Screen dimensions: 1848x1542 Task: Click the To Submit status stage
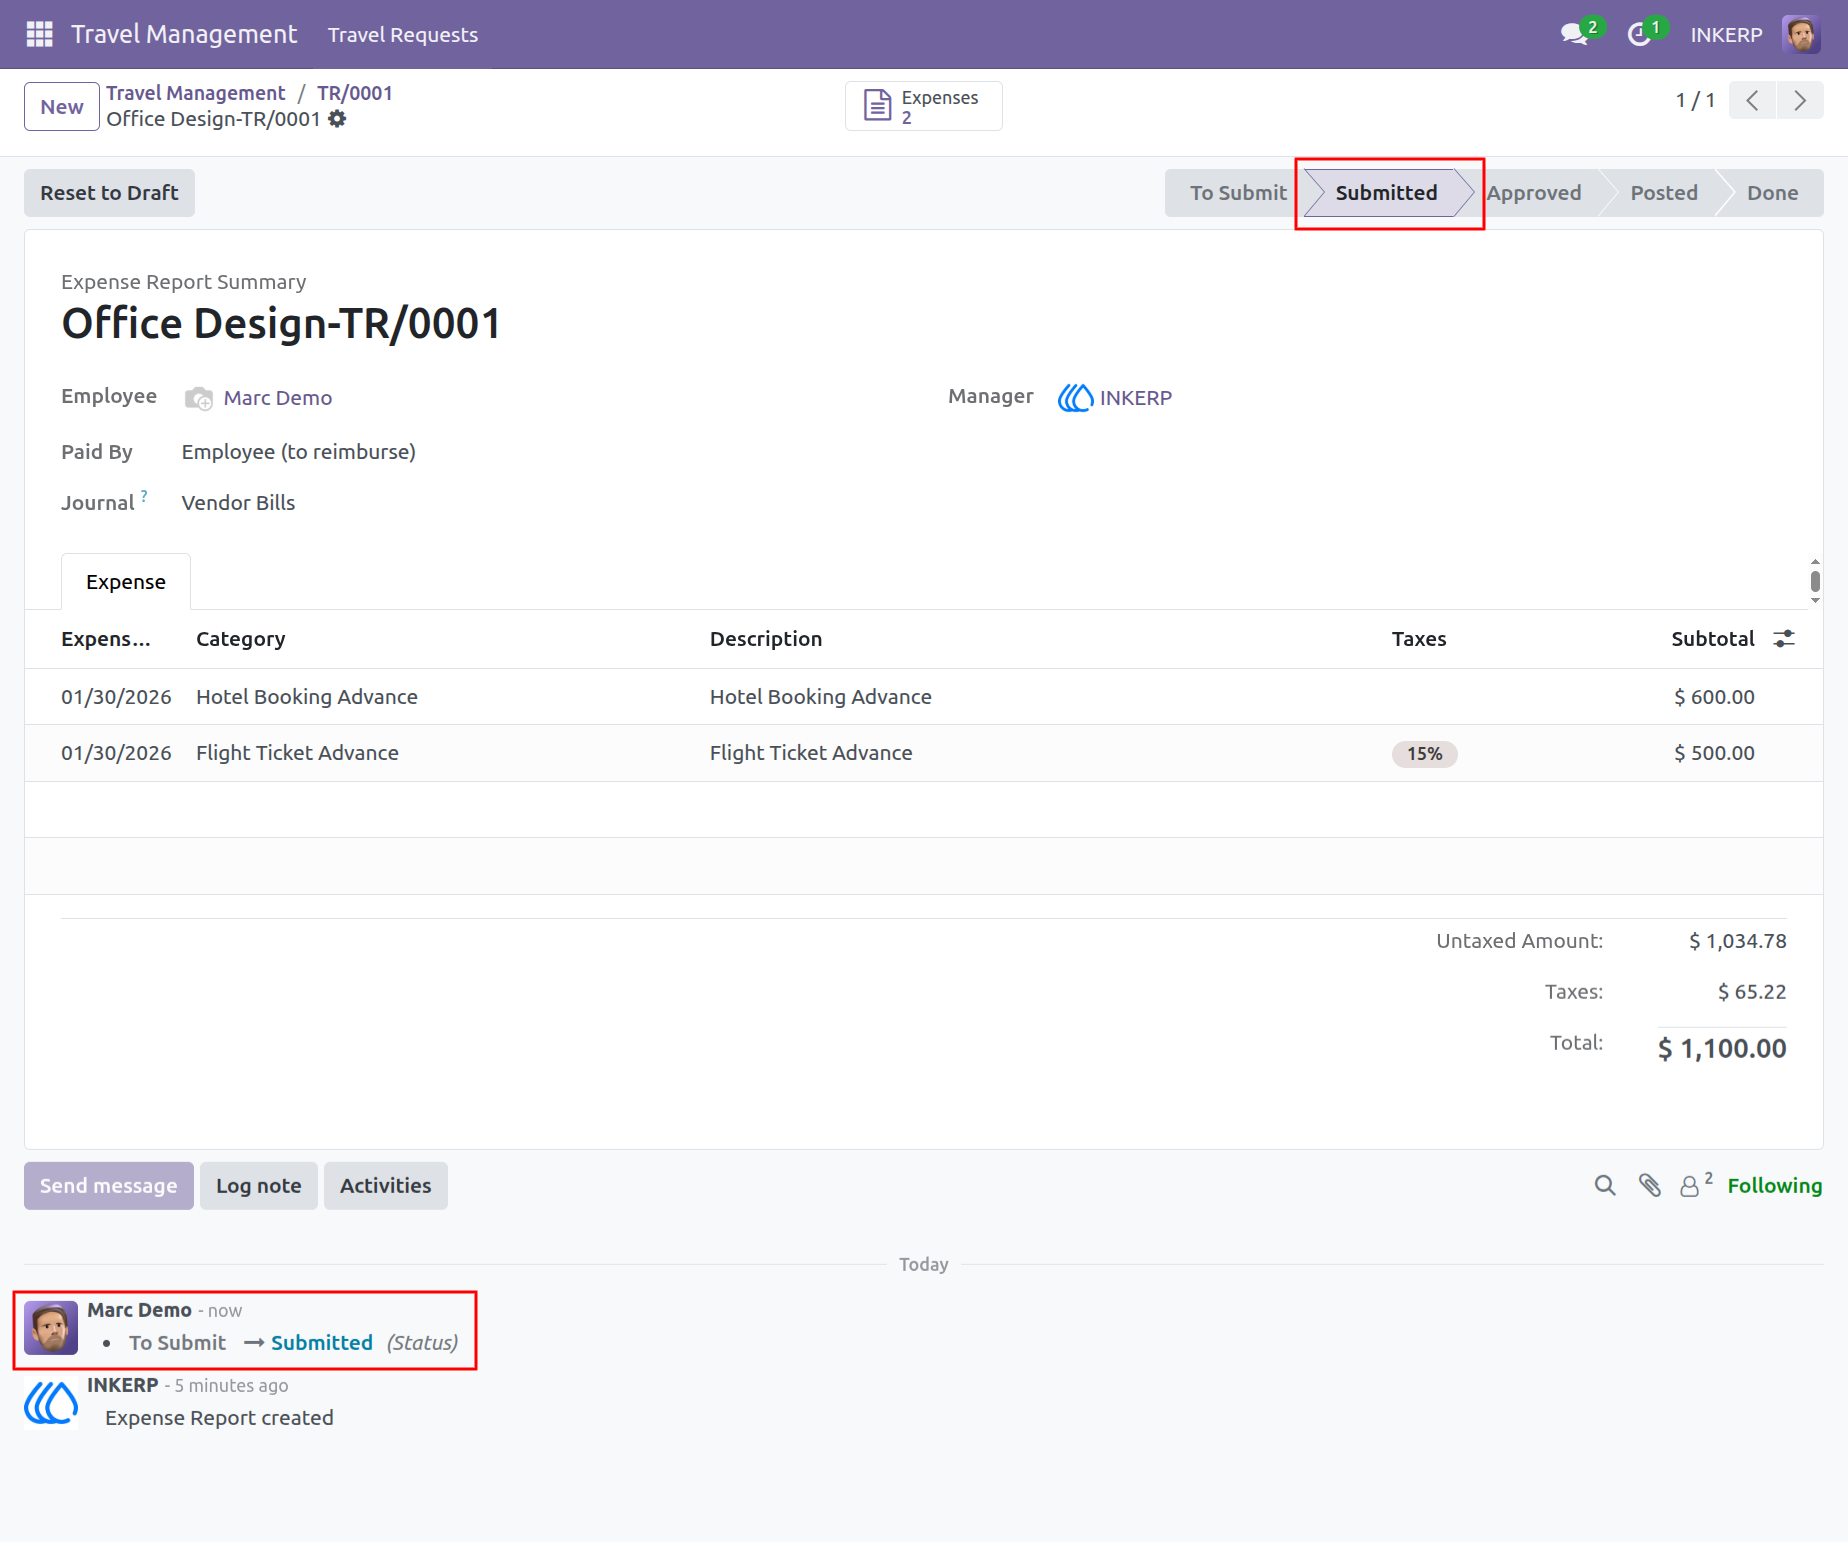click(x=1238, y=193)
